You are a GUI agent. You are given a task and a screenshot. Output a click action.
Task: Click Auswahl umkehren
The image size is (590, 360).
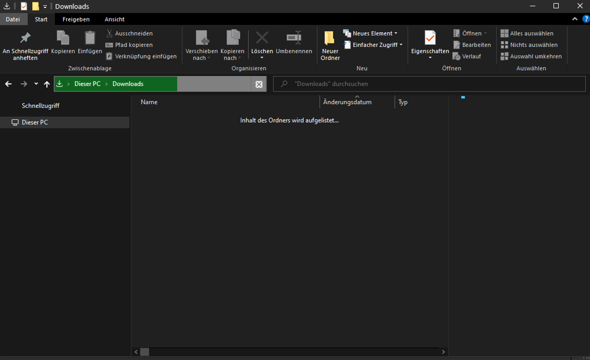tap(531, 56)
